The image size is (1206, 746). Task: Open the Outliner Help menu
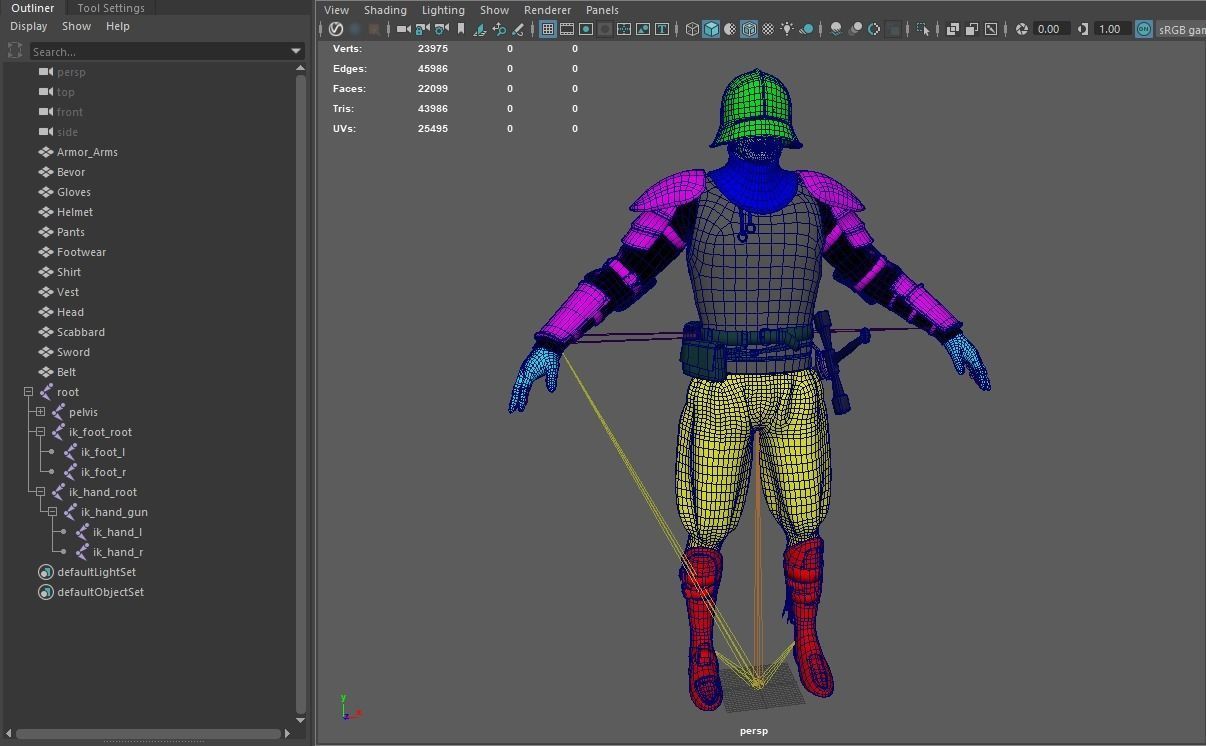pos(118,26)
